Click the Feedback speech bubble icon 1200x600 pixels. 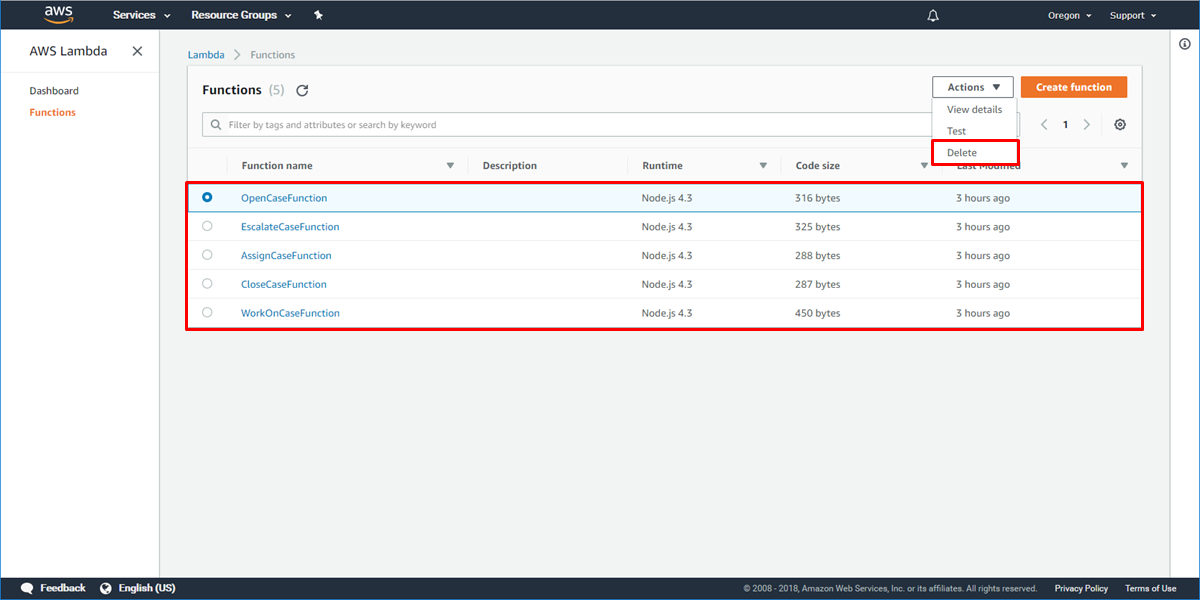27,588
